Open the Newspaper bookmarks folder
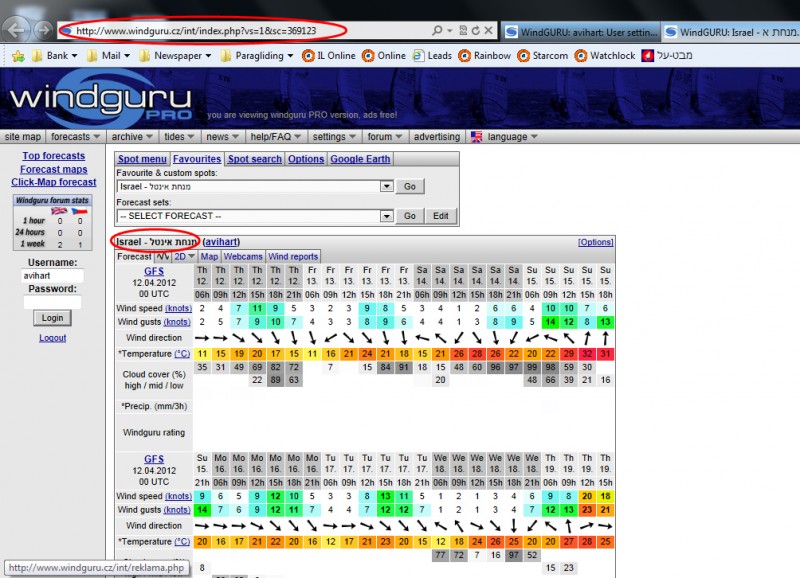This screenshot has height=578, width=800. (x=175, y=56)
